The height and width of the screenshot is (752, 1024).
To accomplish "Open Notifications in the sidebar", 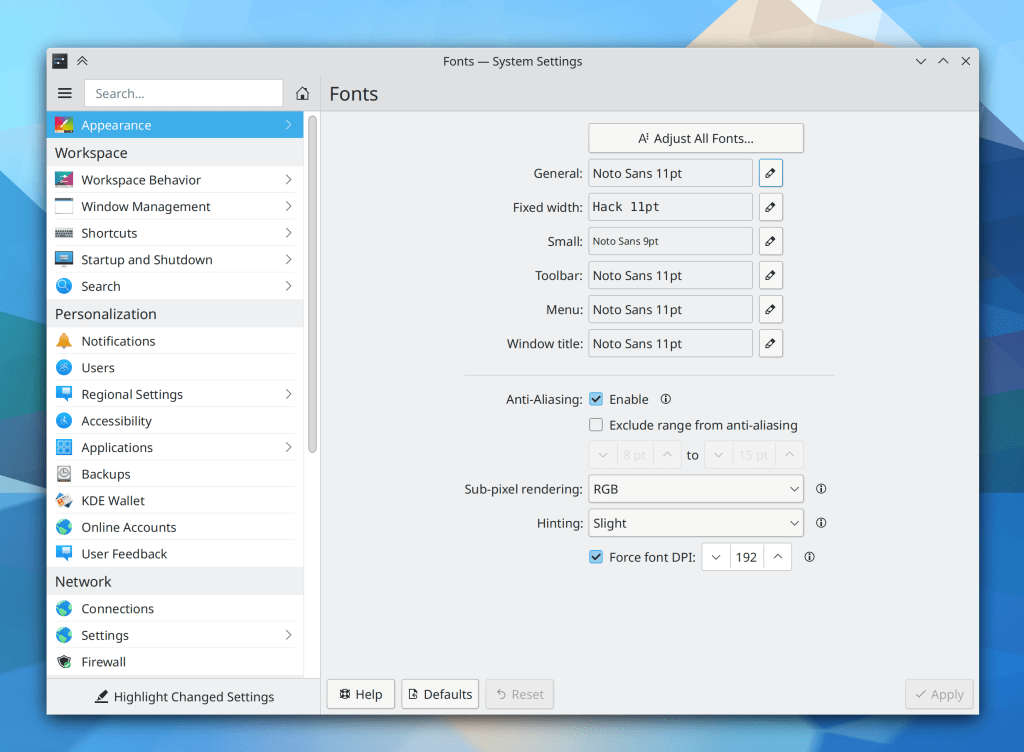I will click(x=118, y=341).
